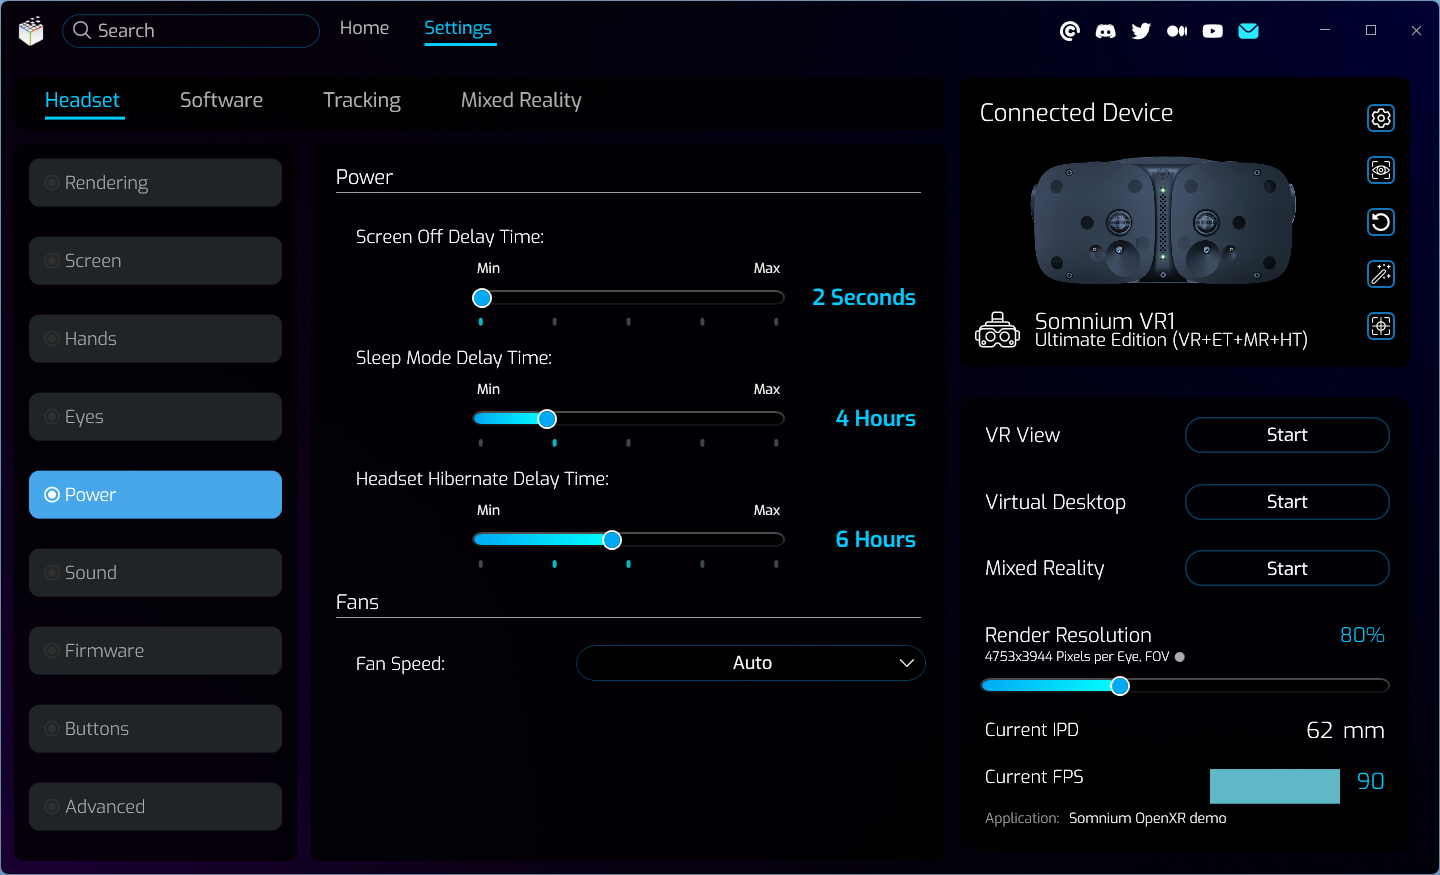Expand the Fan Speed dropdown
This screenshot has width=1440, height=875.
point(751,663)
